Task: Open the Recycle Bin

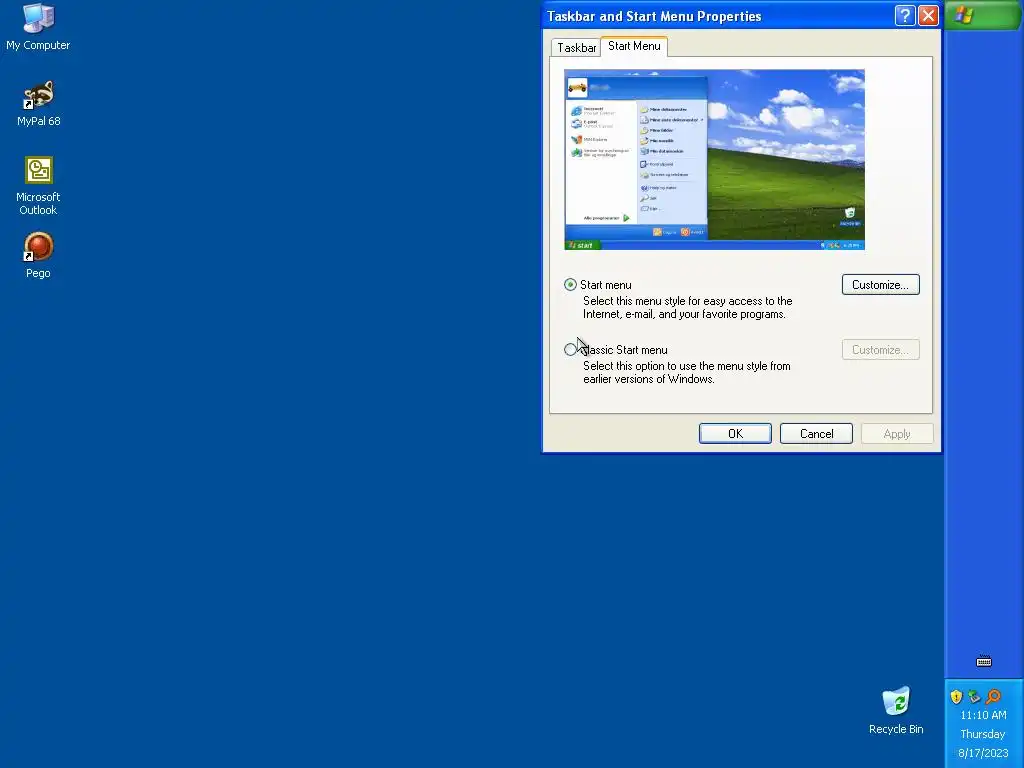Action: point(896,711)
